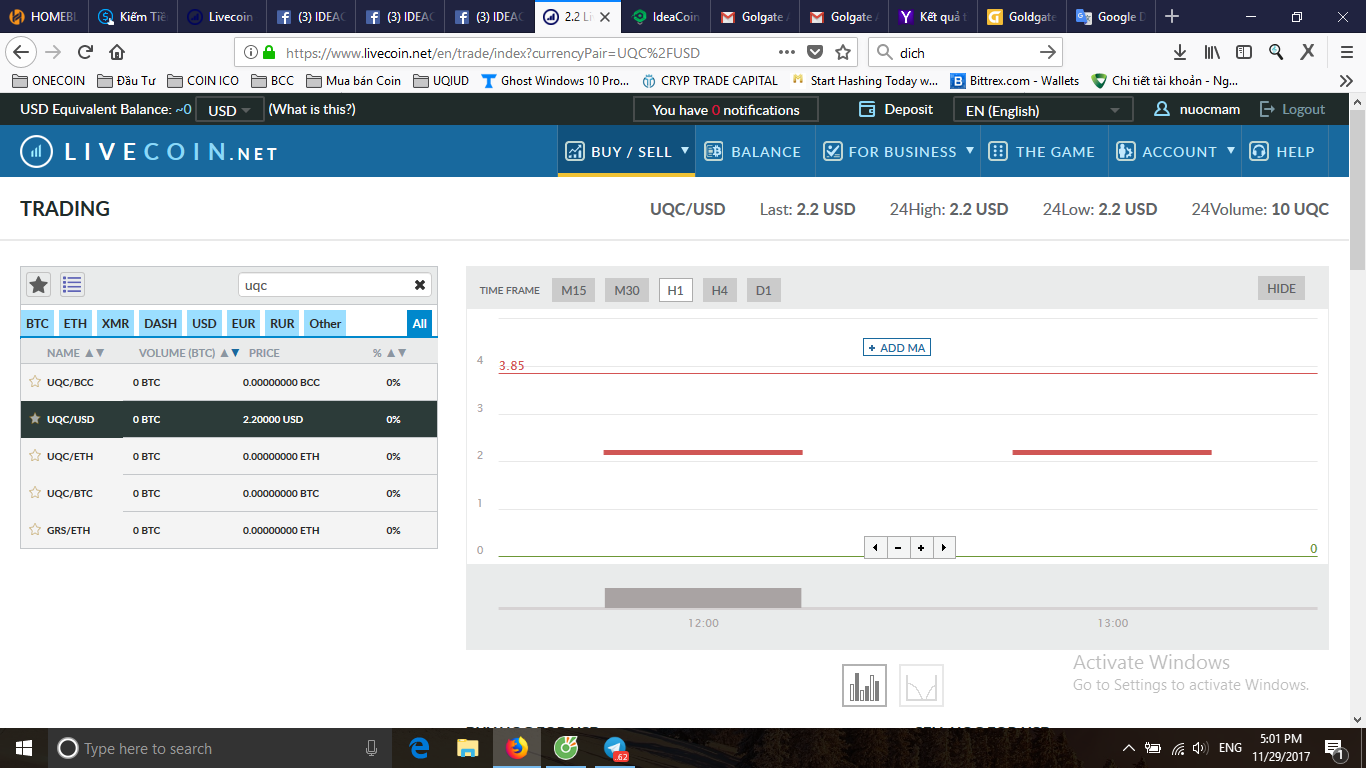This screenshot has width=1366, height=768.
Task: Click the gray chart range scrollbar thumb
Action: tap(703, 598)
